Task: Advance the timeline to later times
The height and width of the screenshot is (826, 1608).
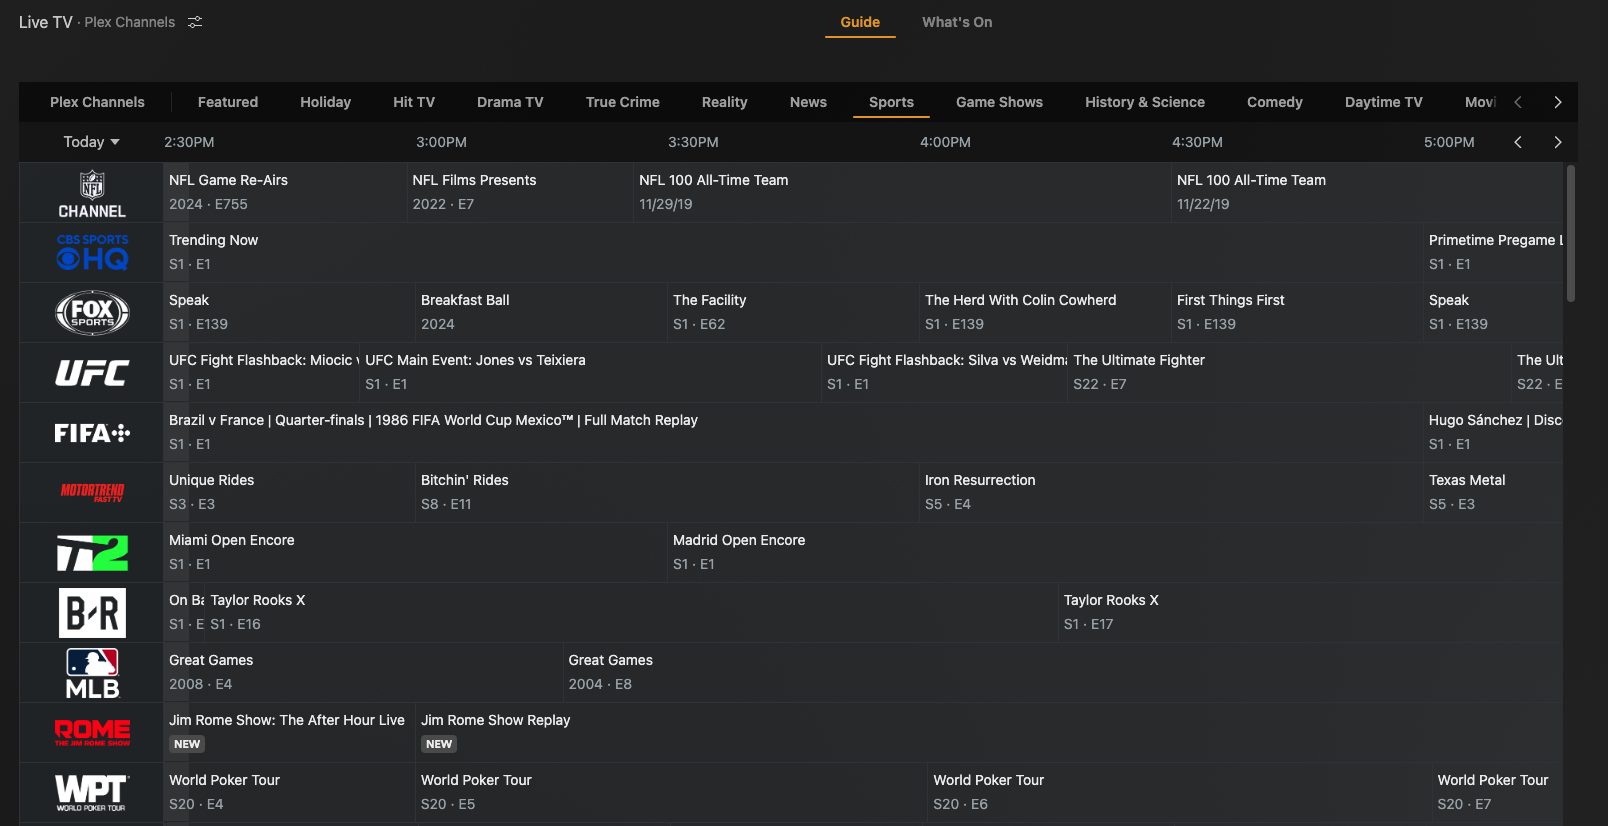Action: 1557,142
